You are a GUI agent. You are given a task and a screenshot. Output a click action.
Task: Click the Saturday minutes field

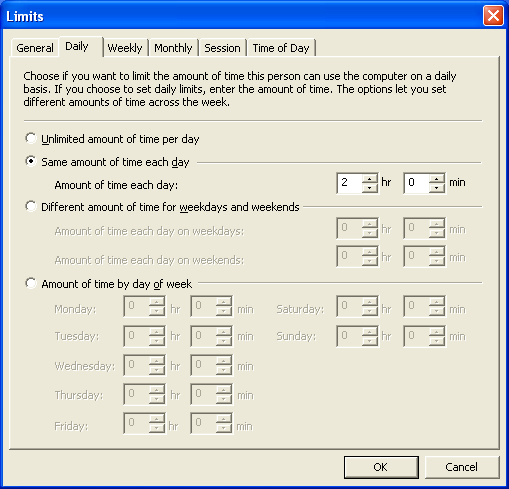pos(416,306)
